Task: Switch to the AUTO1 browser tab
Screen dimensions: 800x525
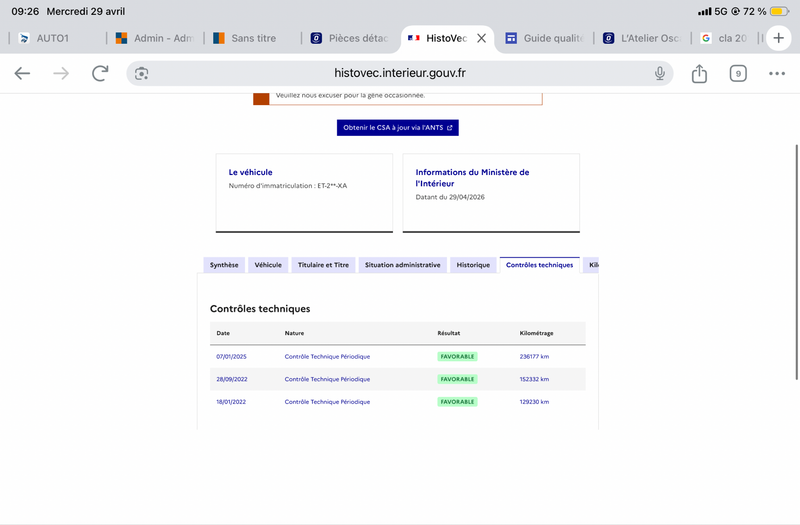Action: (53, 38)
